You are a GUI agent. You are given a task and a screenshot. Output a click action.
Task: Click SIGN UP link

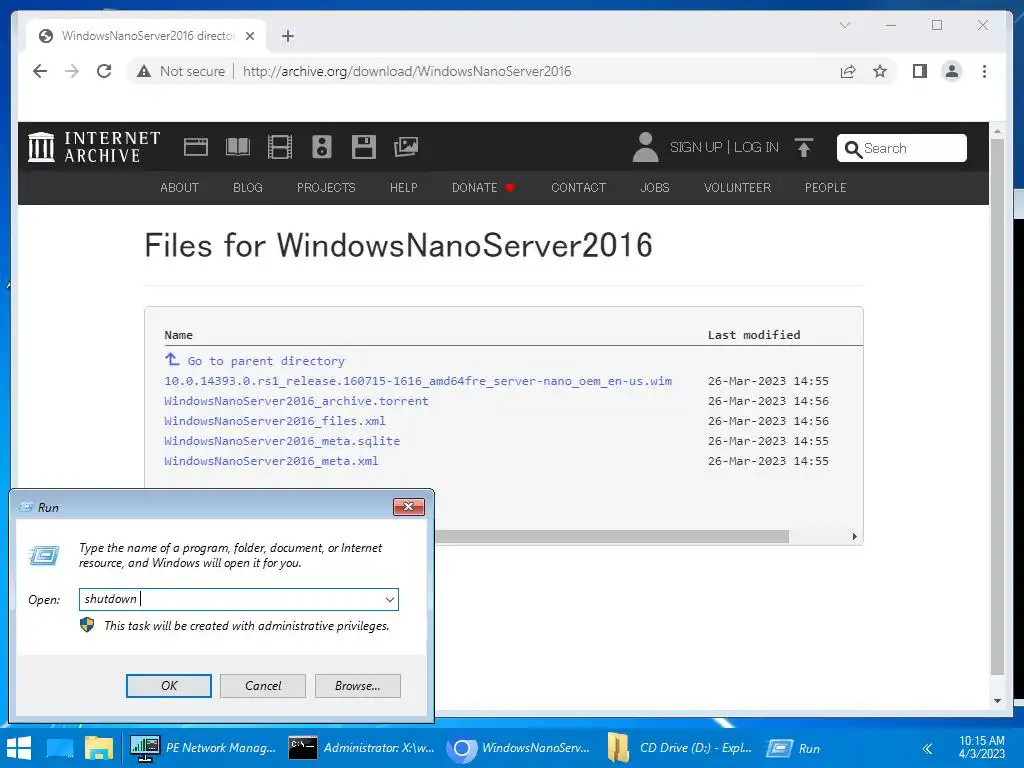(x=696, y=147)
